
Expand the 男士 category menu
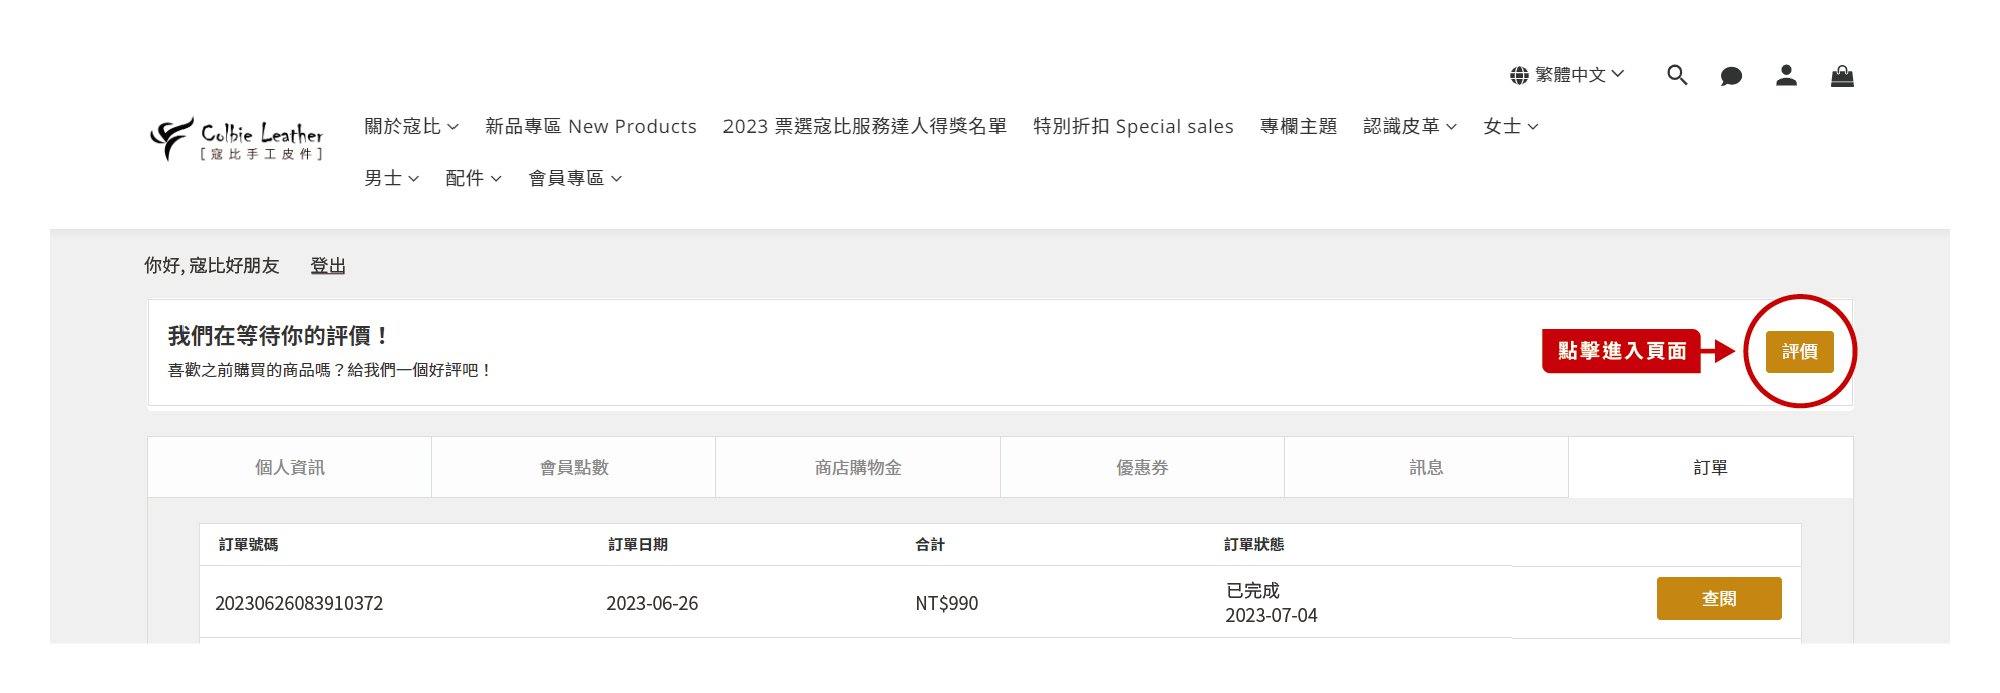[391, 178]
